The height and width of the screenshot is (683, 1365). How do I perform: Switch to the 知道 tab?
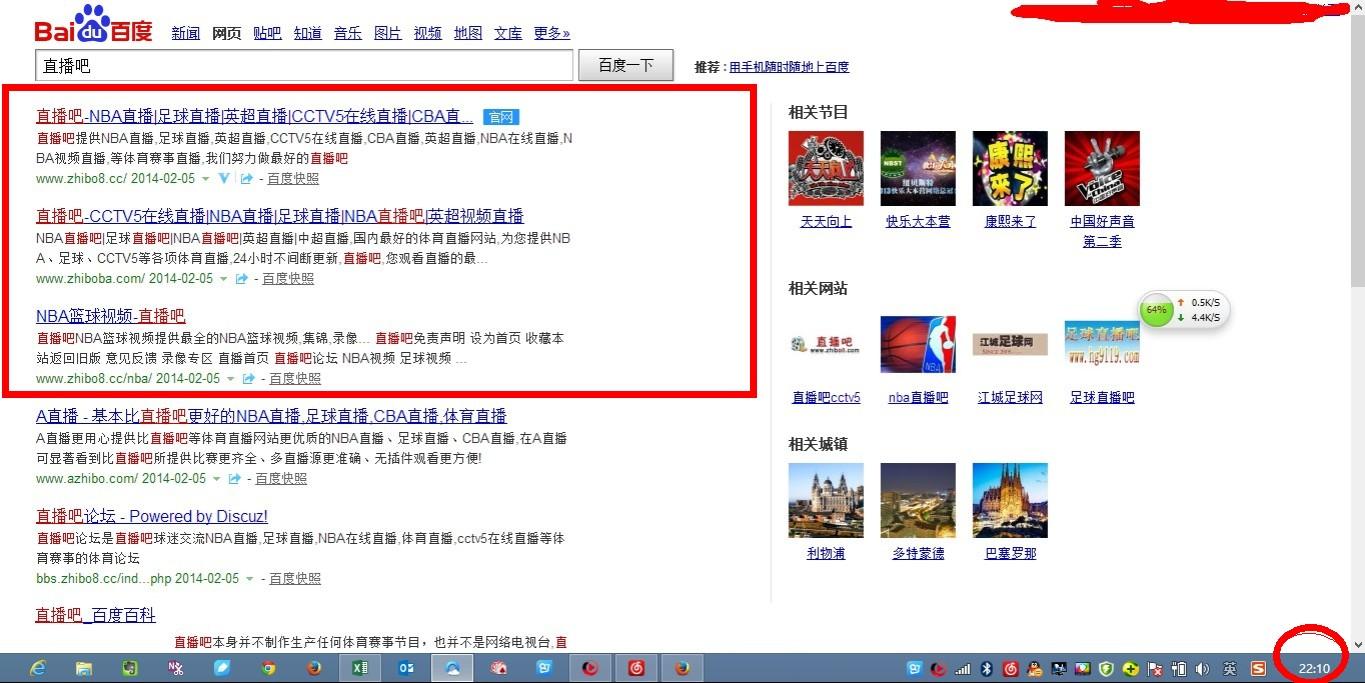pyautogui.click(x=308, y=33)
